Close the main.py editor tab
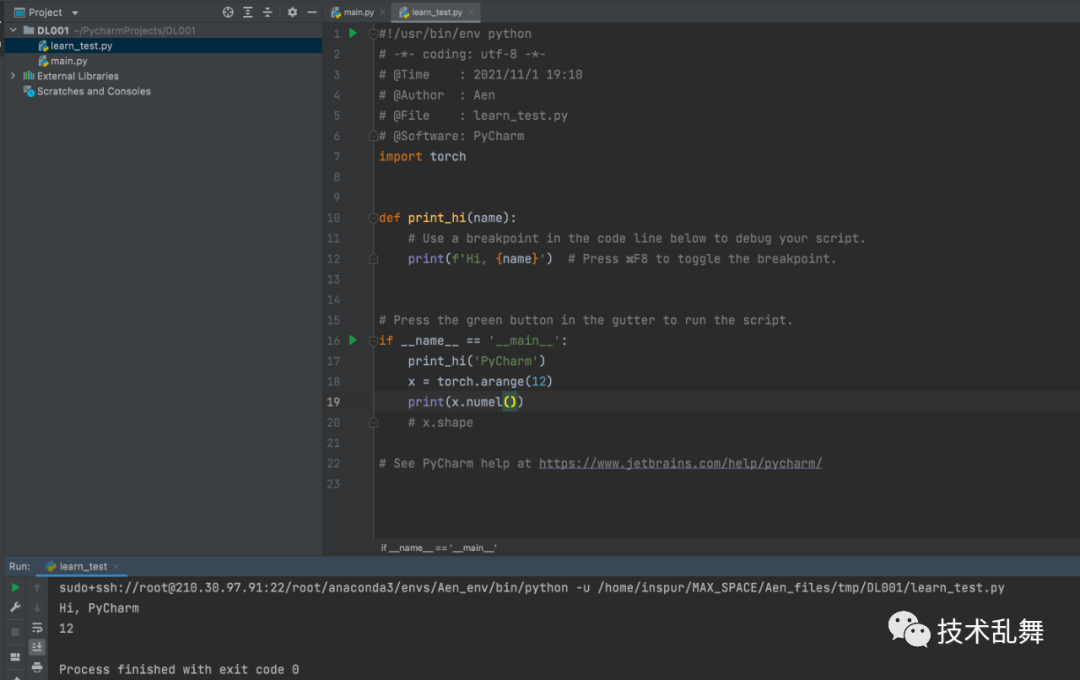This screenshot has height=680, width=1080. 383,12
